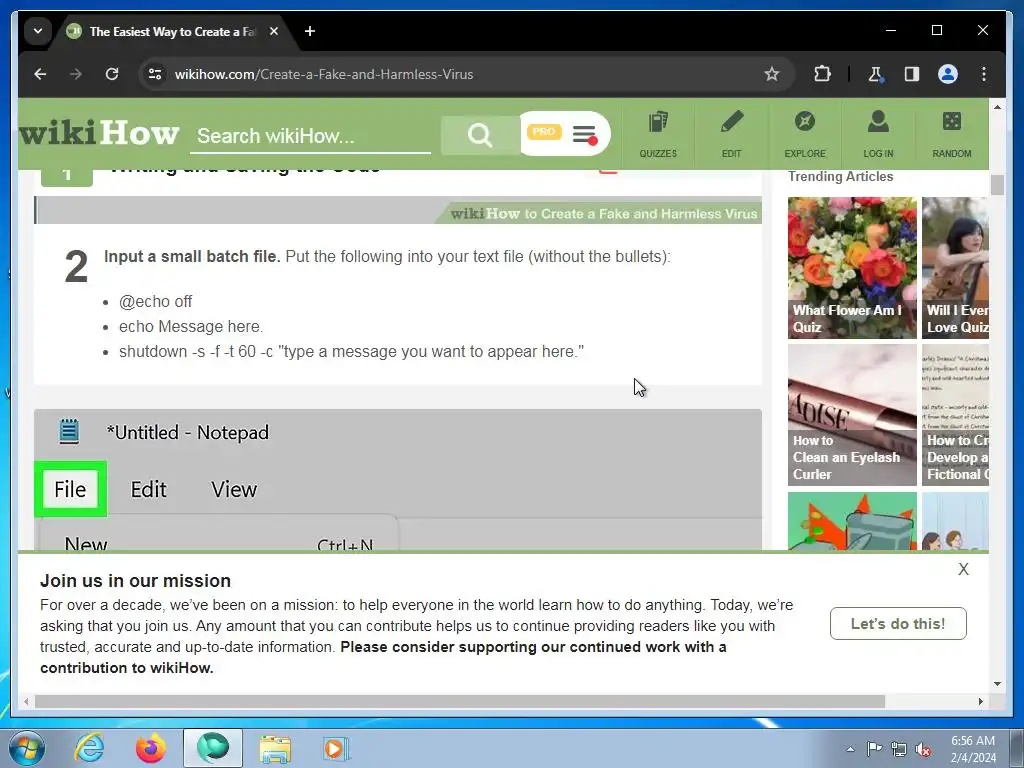Open the Chrome profile avatar

[948, 74]
